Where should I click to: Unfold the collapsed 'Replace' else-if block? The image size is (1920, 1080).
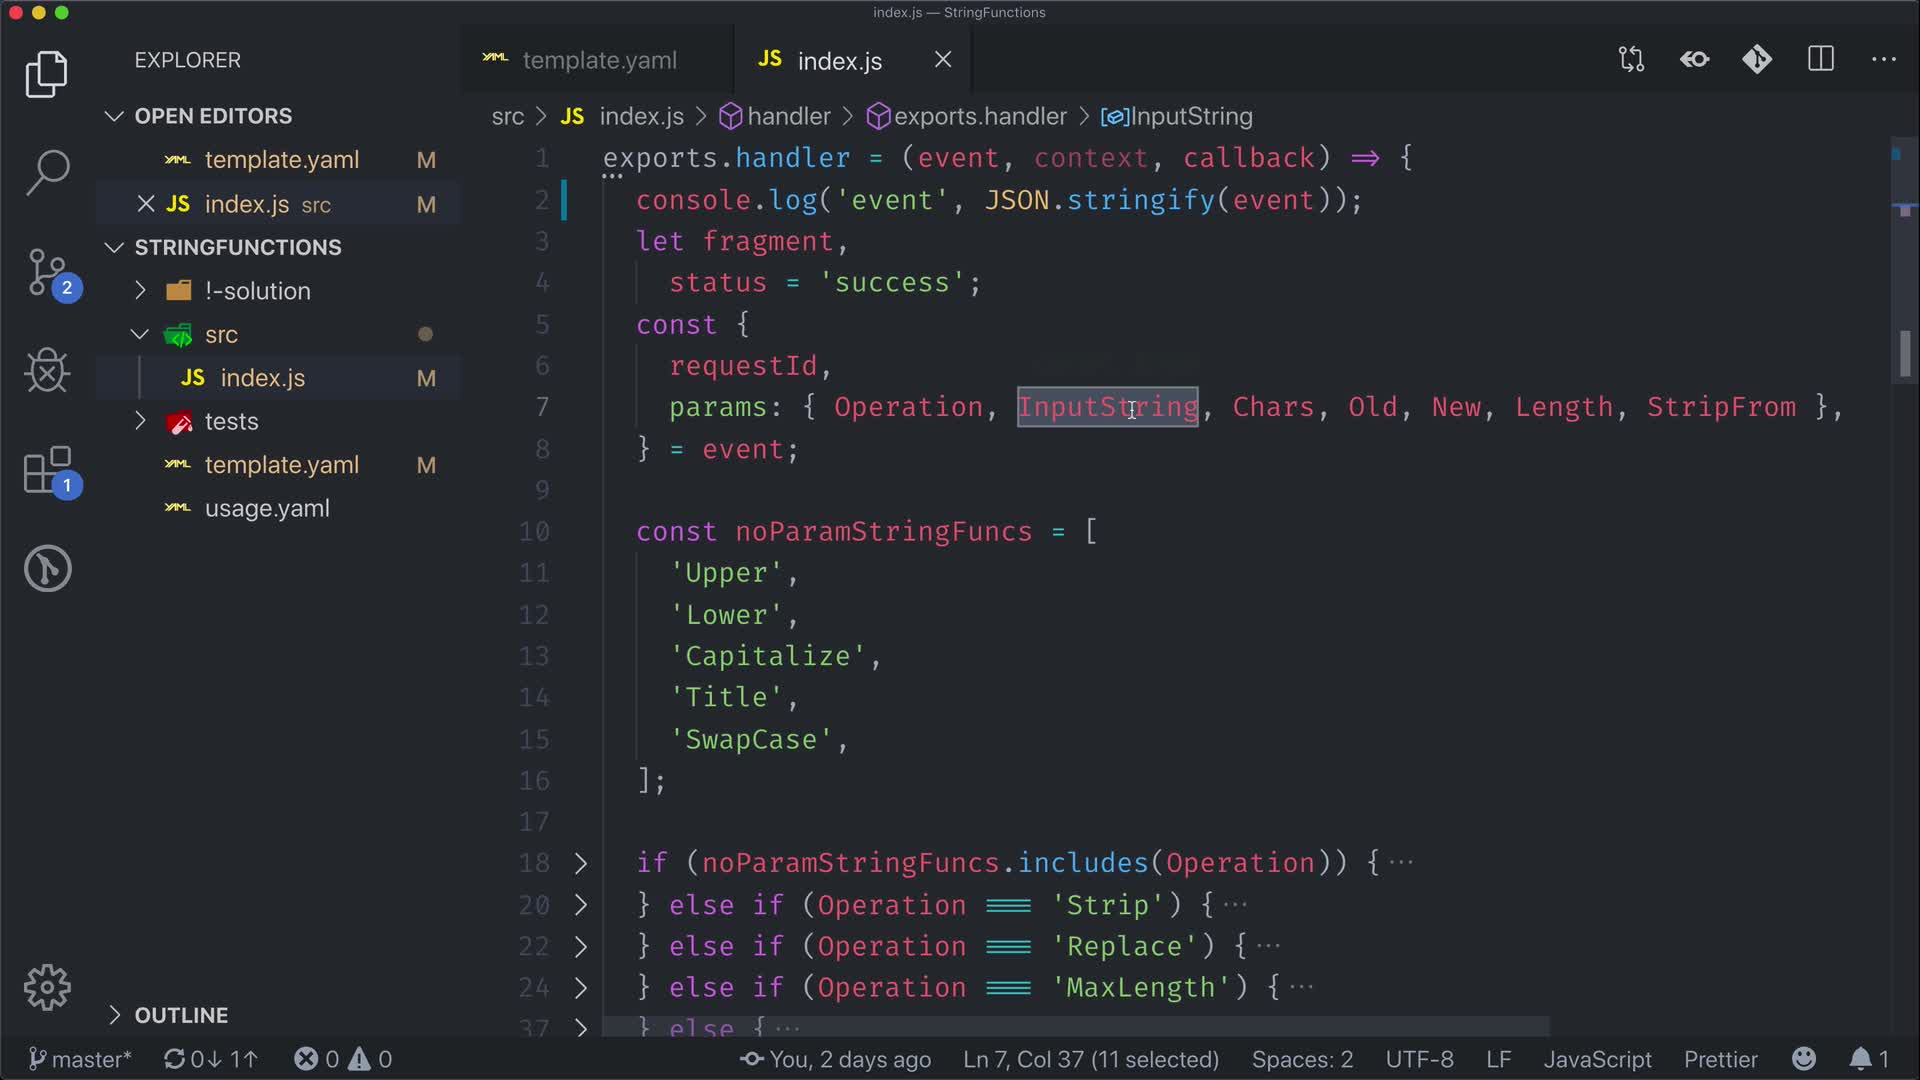(581, 947)
